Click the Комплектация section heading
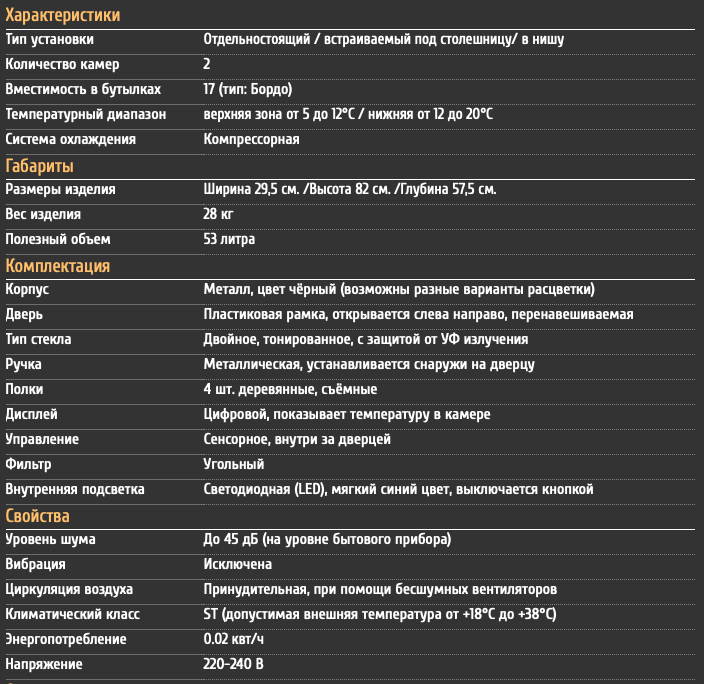704x684 pixels. [57, 266]
